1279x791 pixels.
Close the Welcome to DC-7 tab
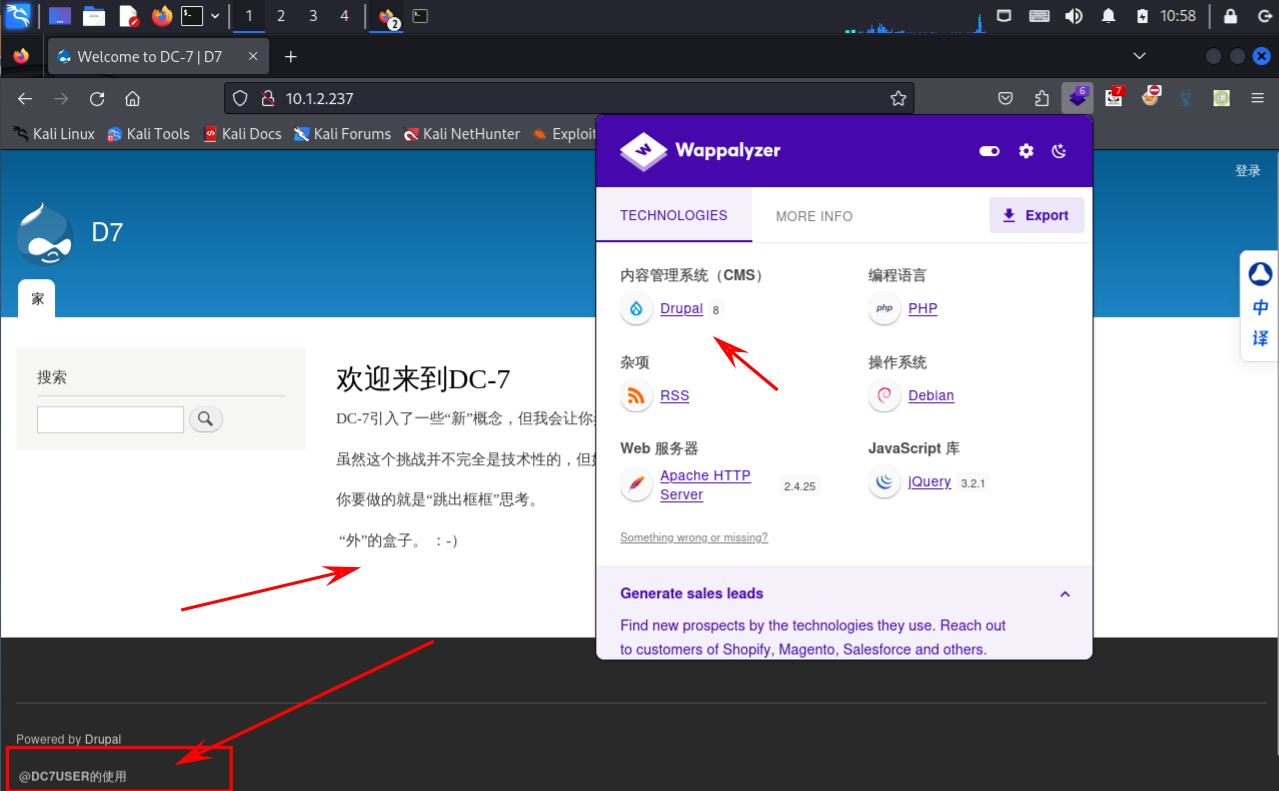254,57
